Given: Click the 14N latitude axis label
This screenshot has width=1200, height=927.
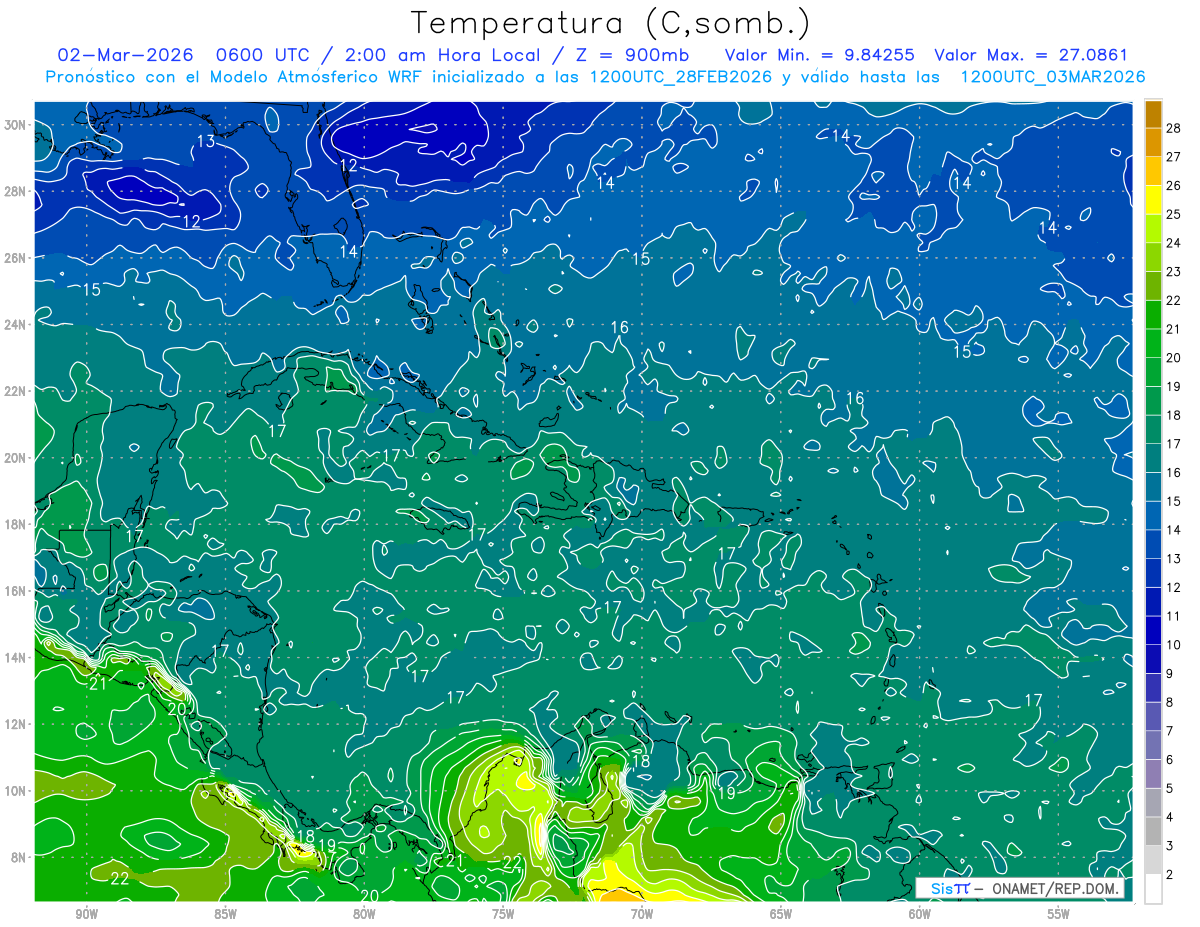Looking at the screenshot, I should point(16,657).
